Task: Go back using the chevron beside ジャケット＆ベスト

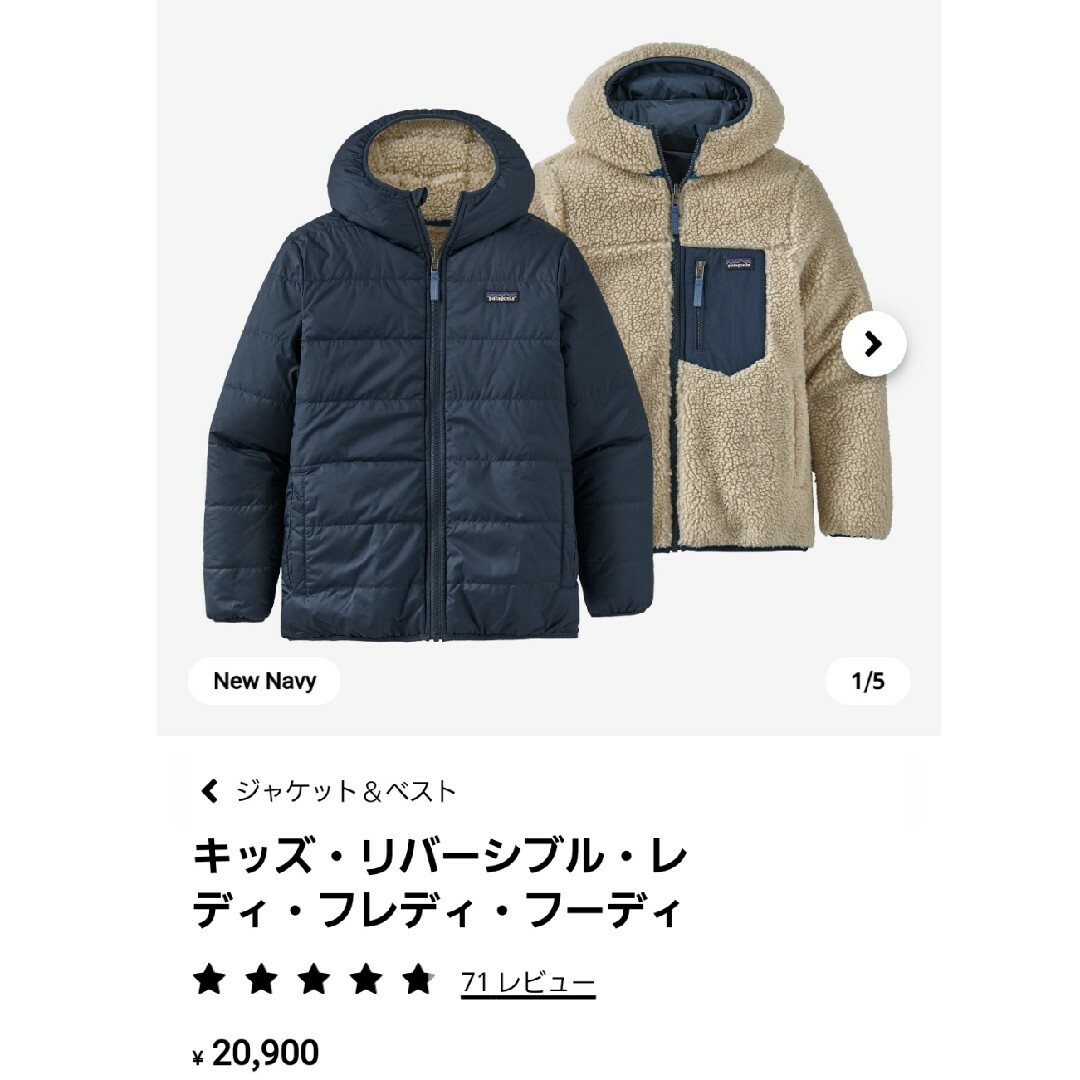Action: pyautogui.click(x=209, y=791)
